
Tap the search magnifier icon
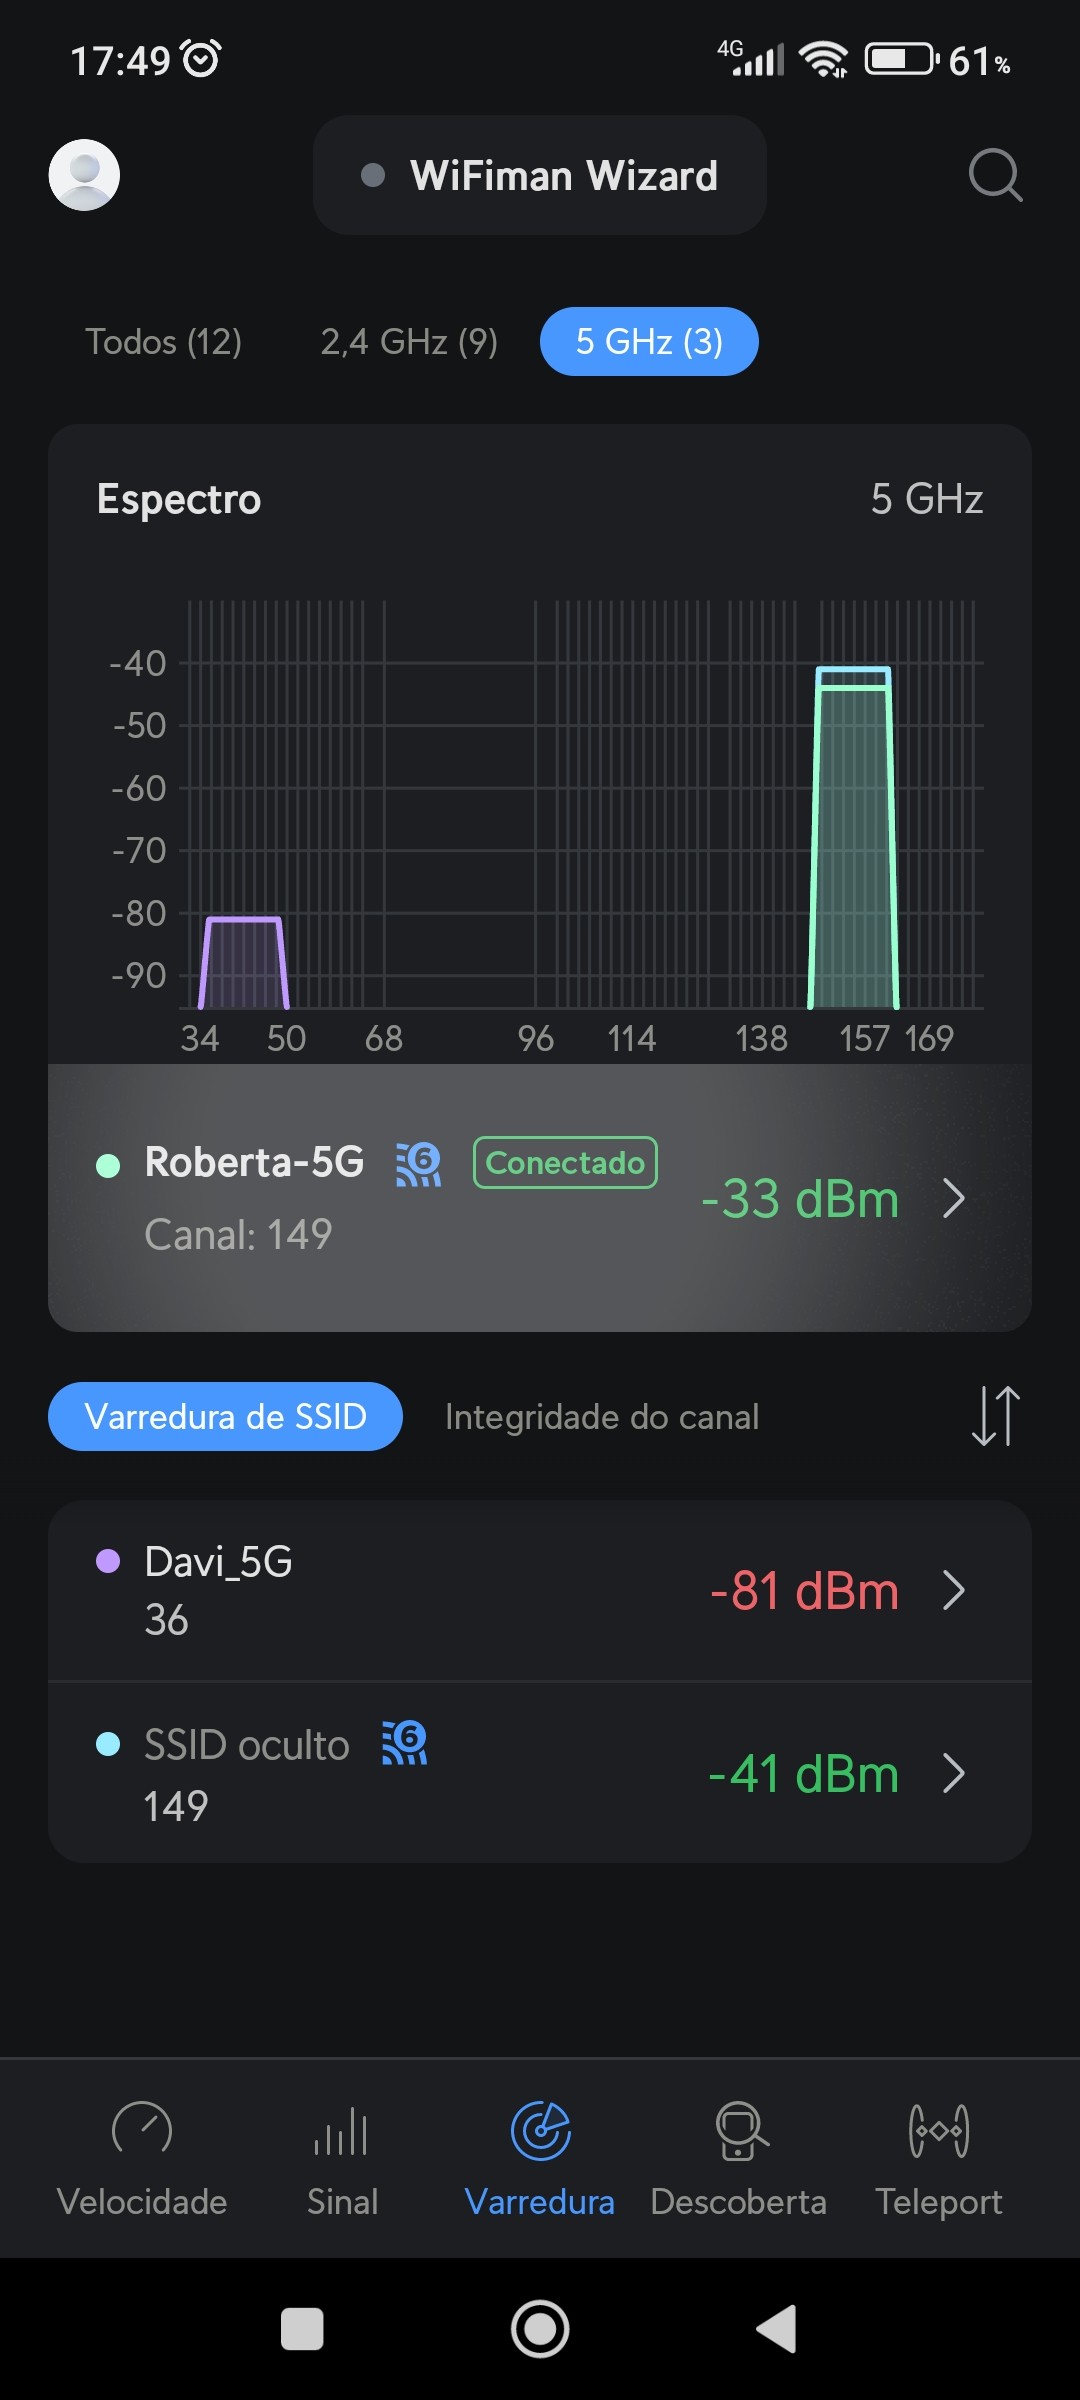pyautogui.click(x=995, y=175)
